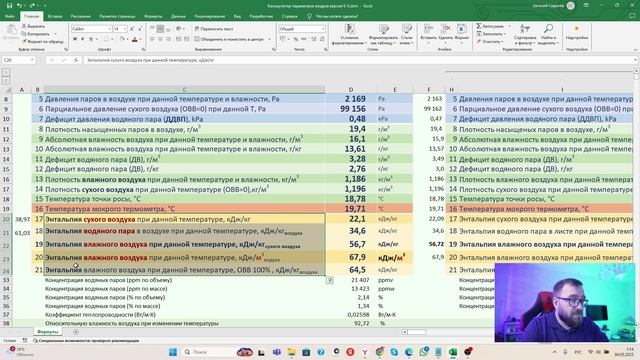Open Условное форматирование menu
The width and height of the screenshot is (640, 360).
pos(349,35)
